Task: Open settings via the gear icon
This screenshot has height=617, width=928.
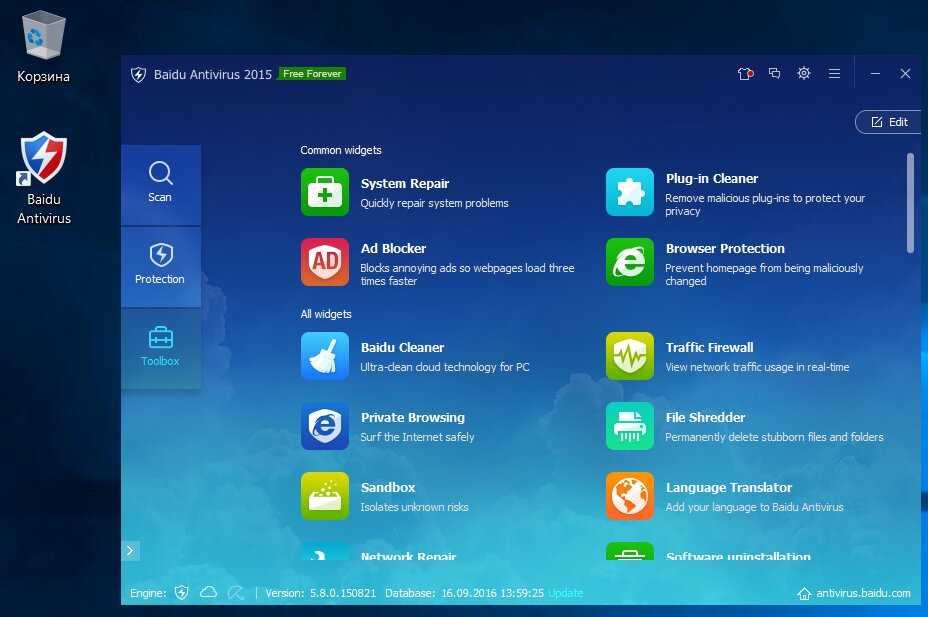Action: click(x=804, y=73)
